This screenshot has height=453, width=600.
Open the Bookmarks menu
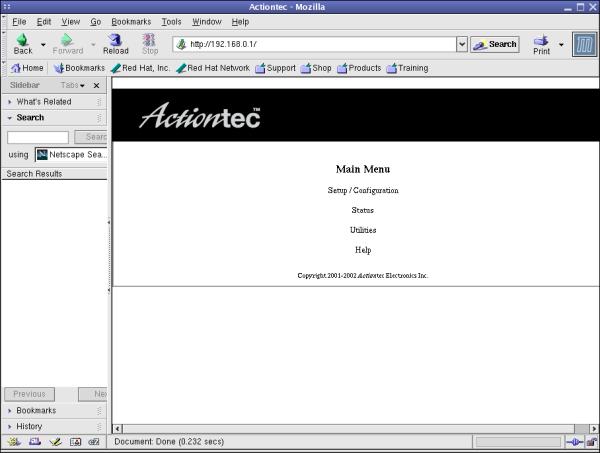coord(131,22)
